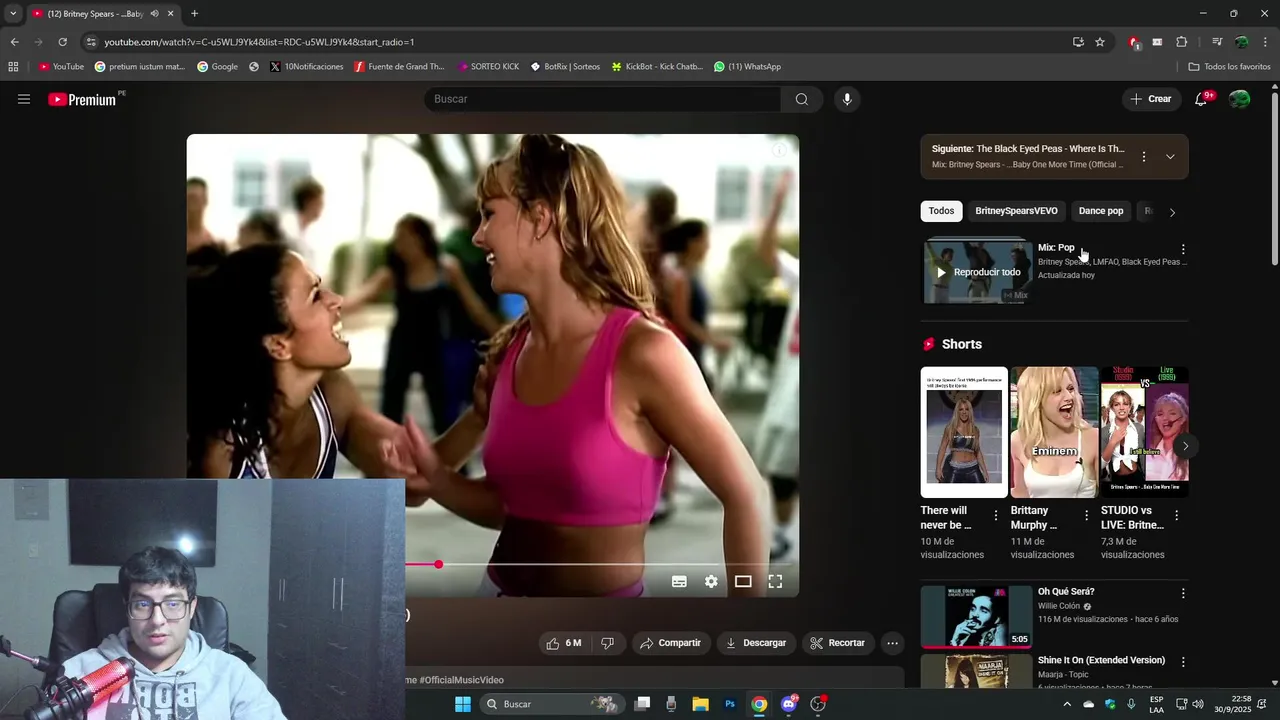Open more options for Mix: Pop
The width and height of the screenshot is (1280, 720).
[x=1183, y=249]
